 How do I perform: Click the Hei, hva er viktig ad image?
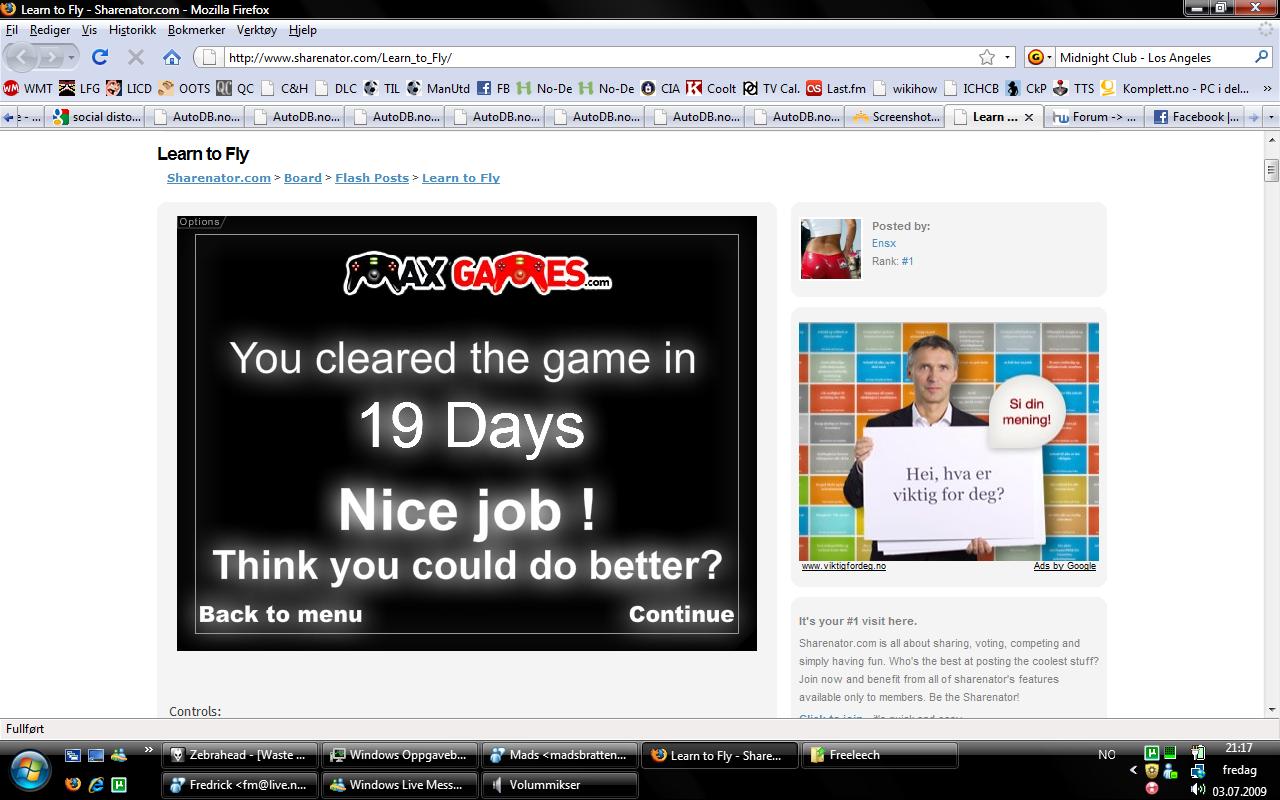tap(948, 441)
